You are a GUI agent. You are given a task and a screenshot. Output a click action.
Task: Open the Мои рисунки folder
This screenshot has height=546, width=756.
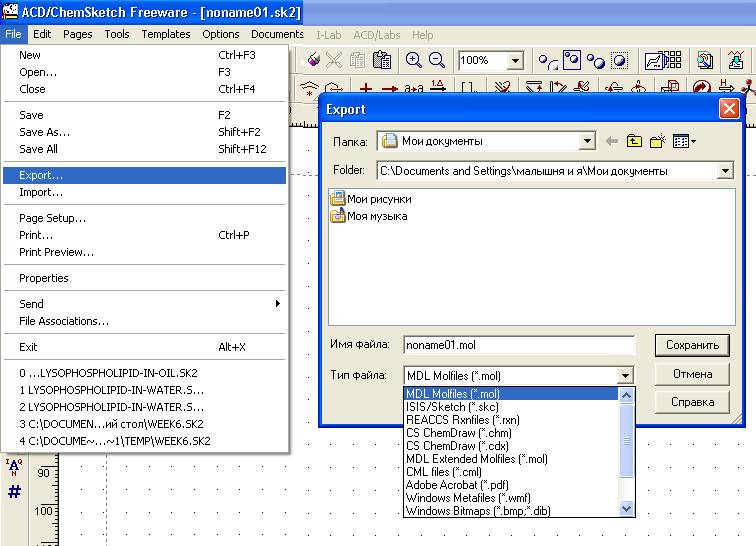(371, 199)
